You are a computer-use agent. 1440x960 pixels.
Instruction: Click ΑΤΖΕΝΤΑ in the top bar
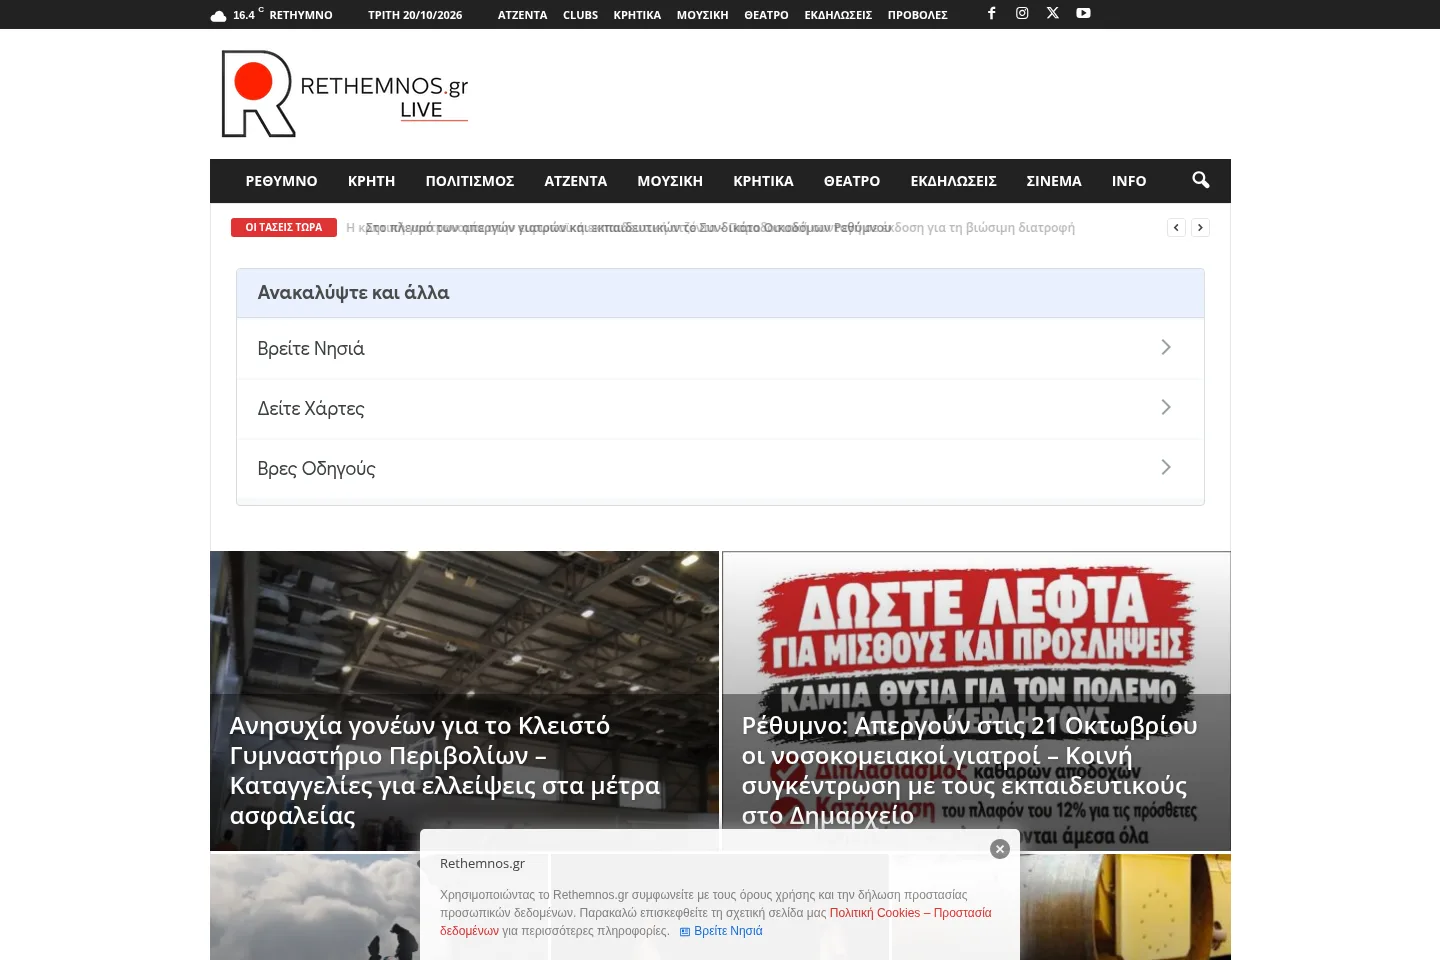pos(522,15)
